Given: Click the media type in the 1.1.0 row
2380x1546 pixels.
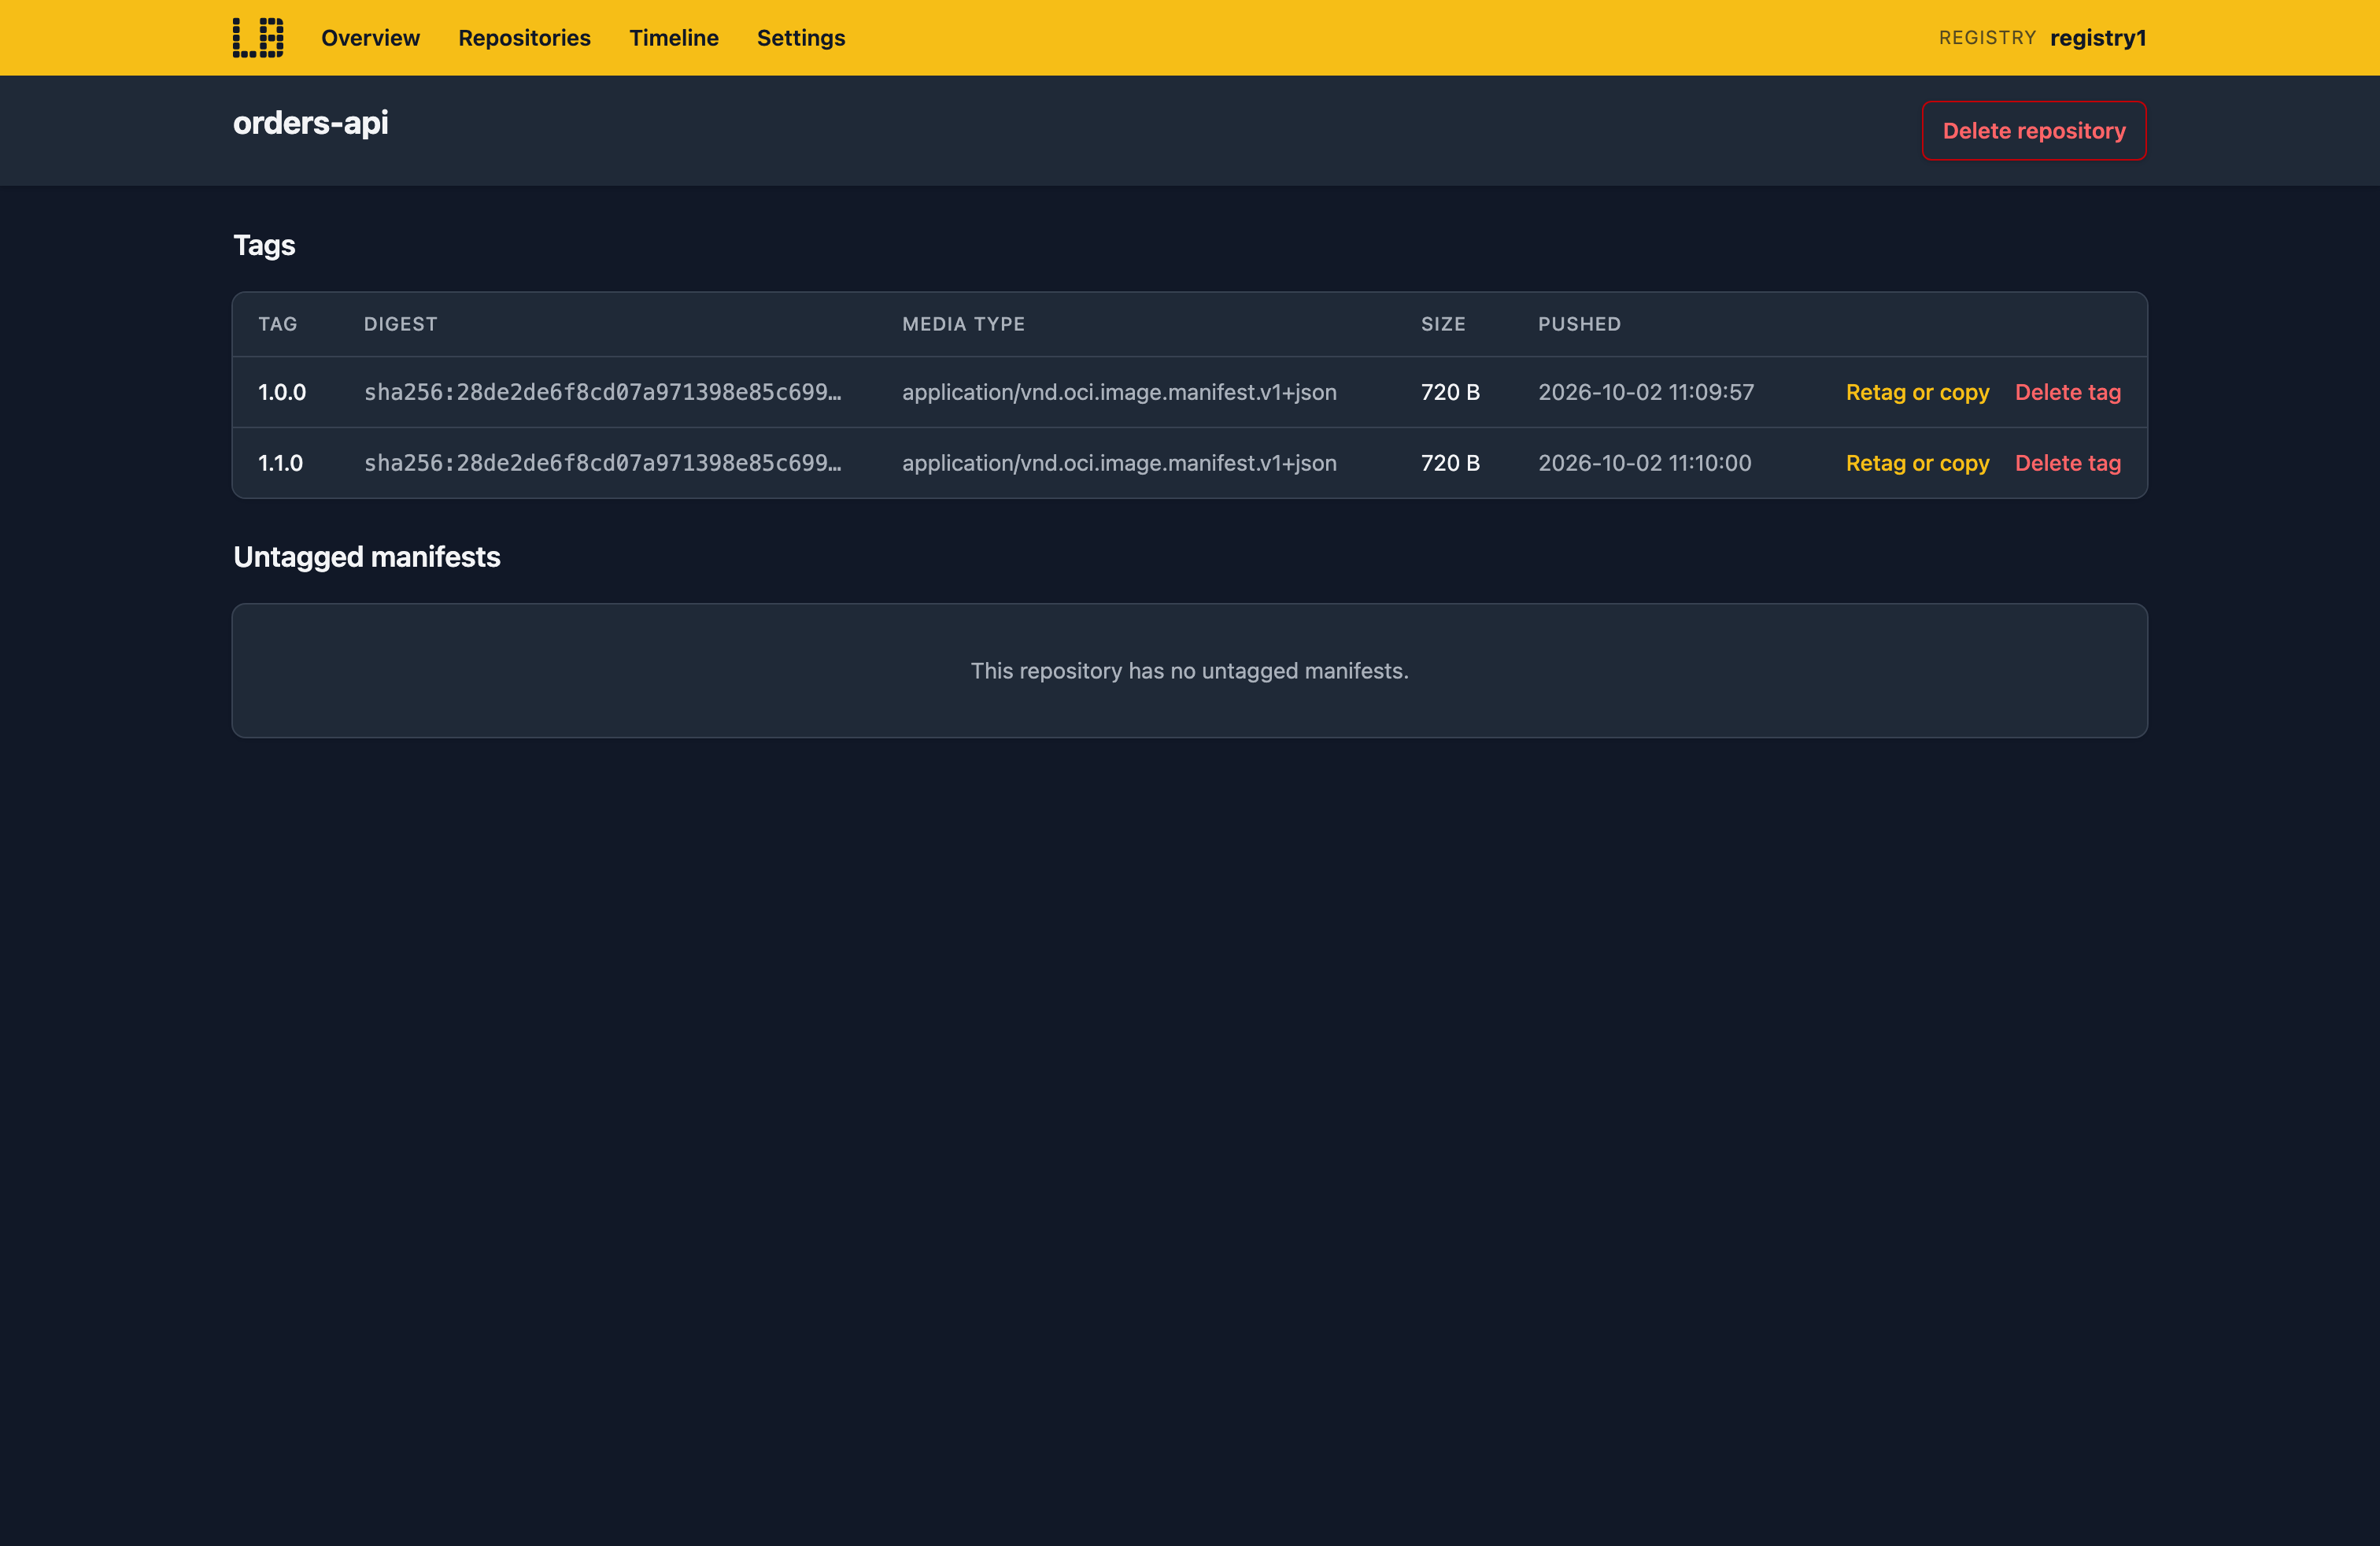Looking at the screenshot, I should 1119,463.
